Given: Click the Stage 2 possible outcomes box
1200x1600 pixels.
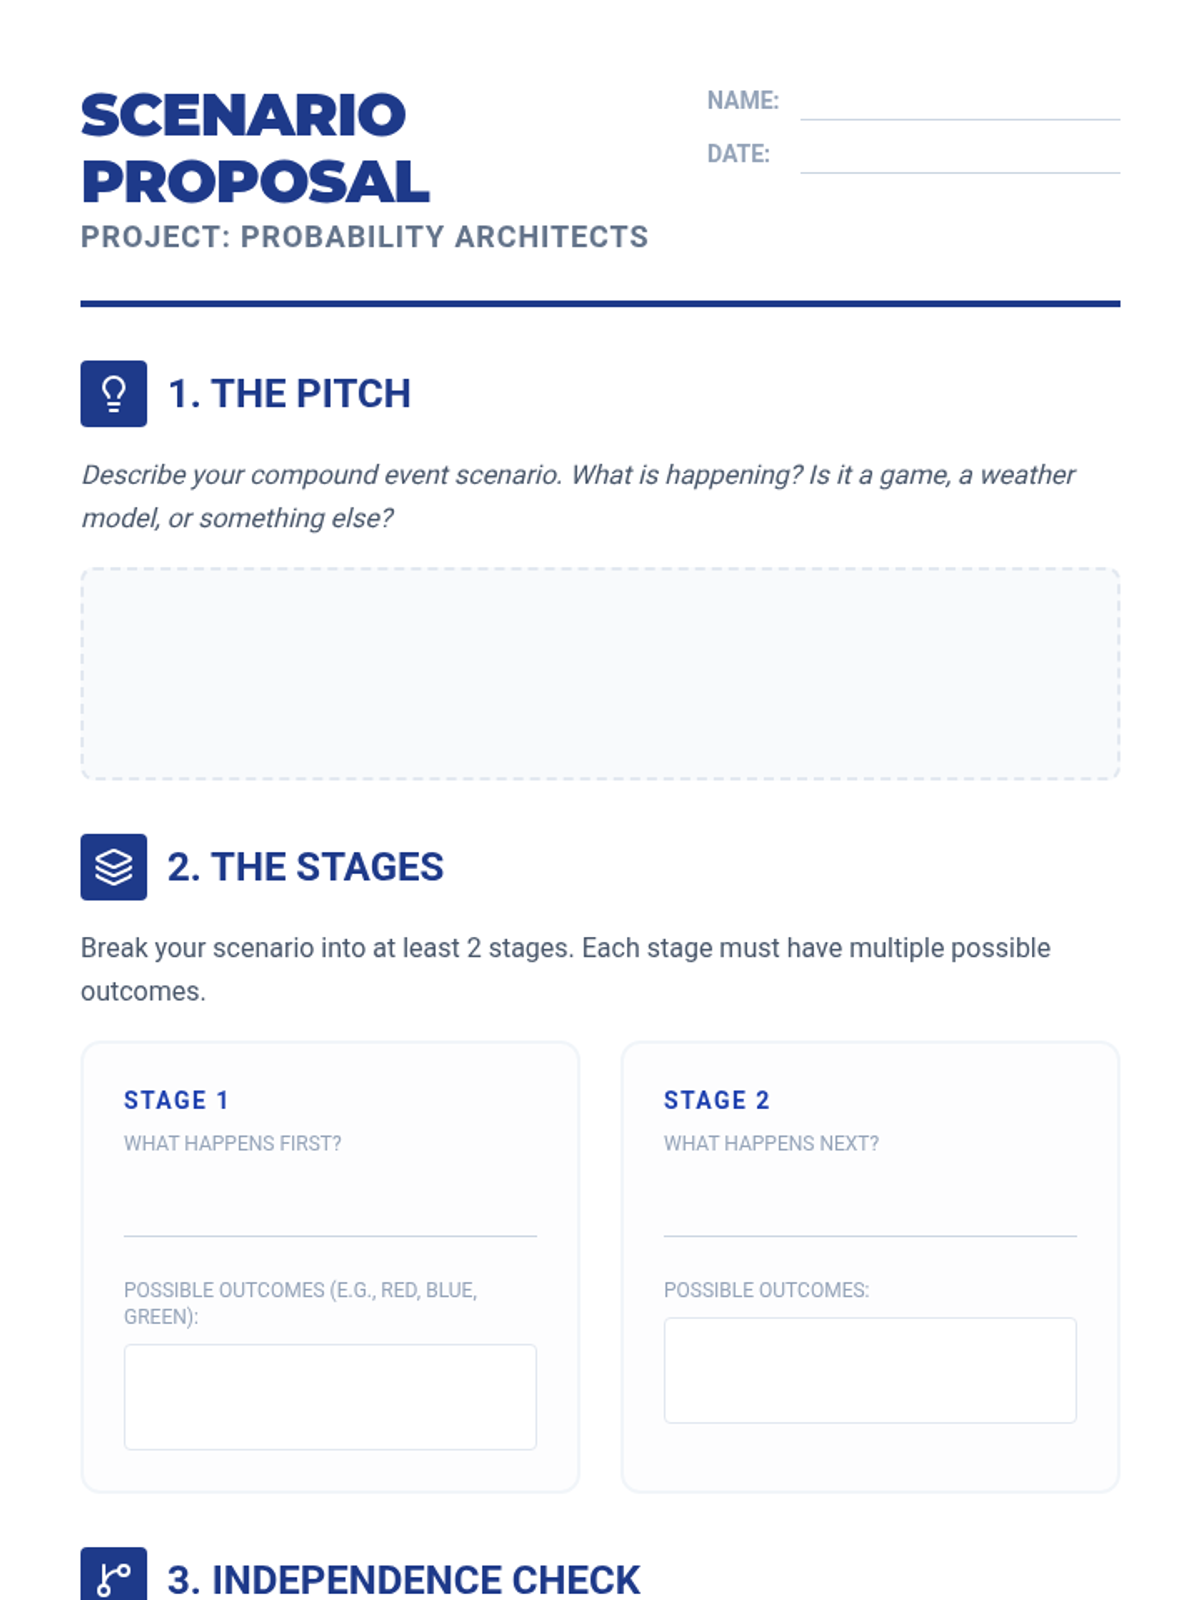Looking at the screenshot, I should [x=870, y=1370].
